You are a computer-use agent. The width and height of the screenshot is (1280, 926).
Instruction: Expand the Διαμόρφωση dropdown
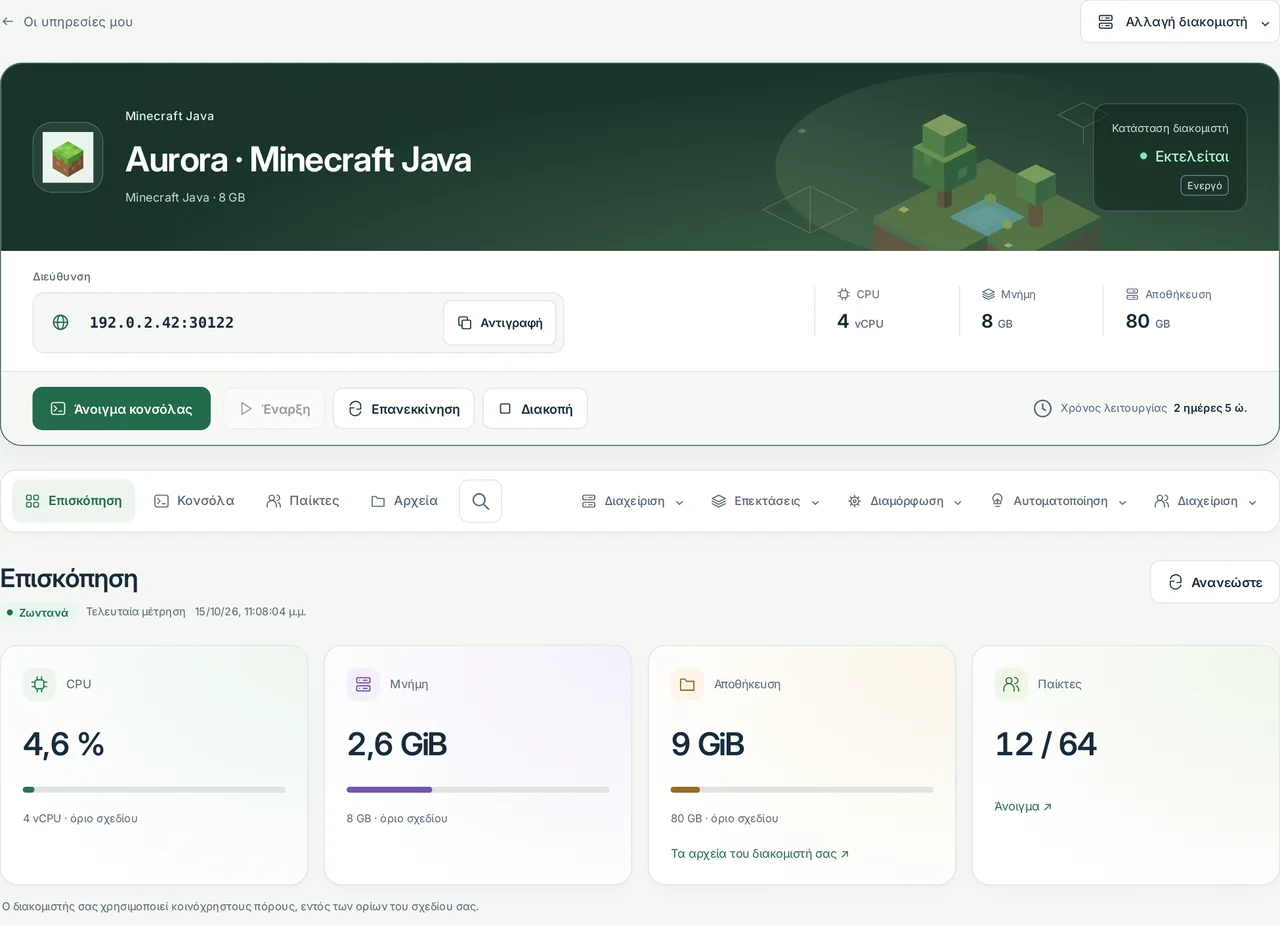coord(905,501)
